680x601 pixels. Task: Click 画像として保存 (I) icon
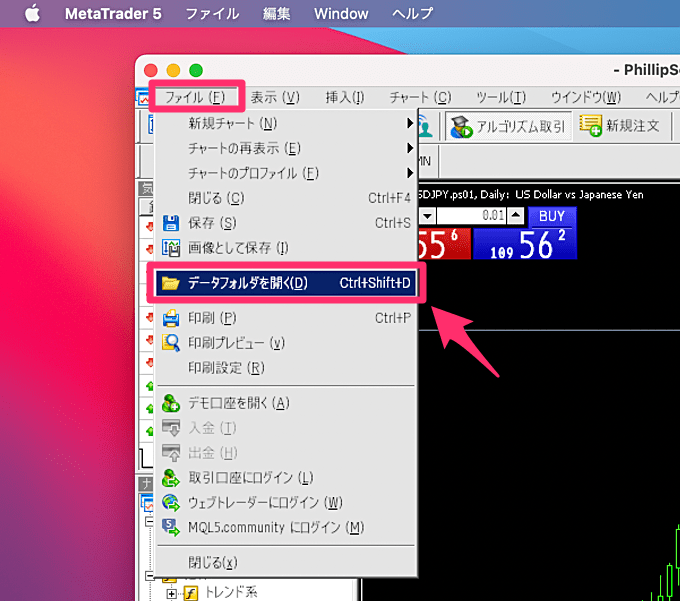171,248
